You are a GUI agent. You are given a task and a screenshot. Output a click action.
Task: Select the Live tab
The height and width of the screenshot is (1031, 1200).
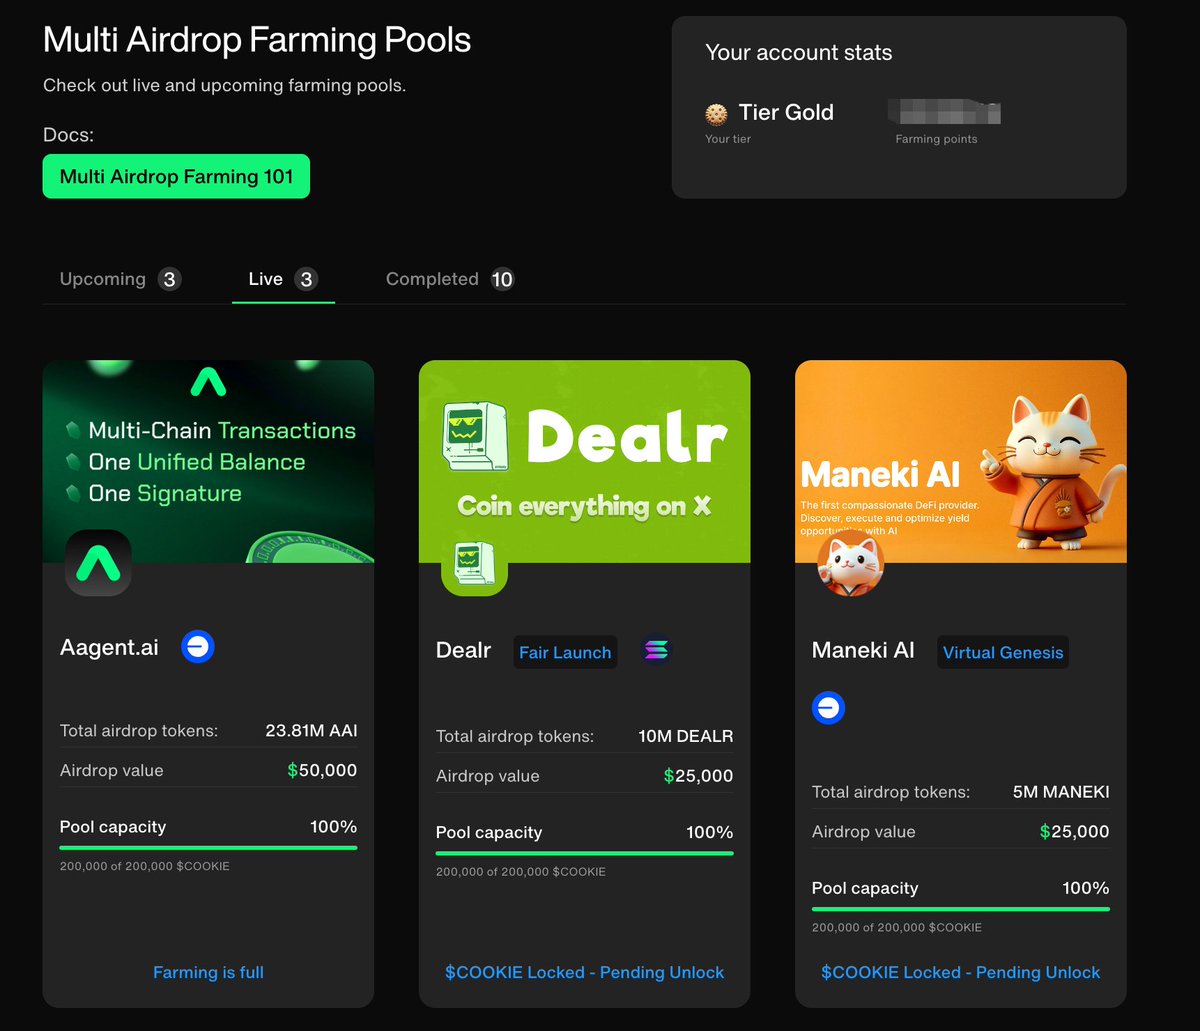tap(283, 279)
